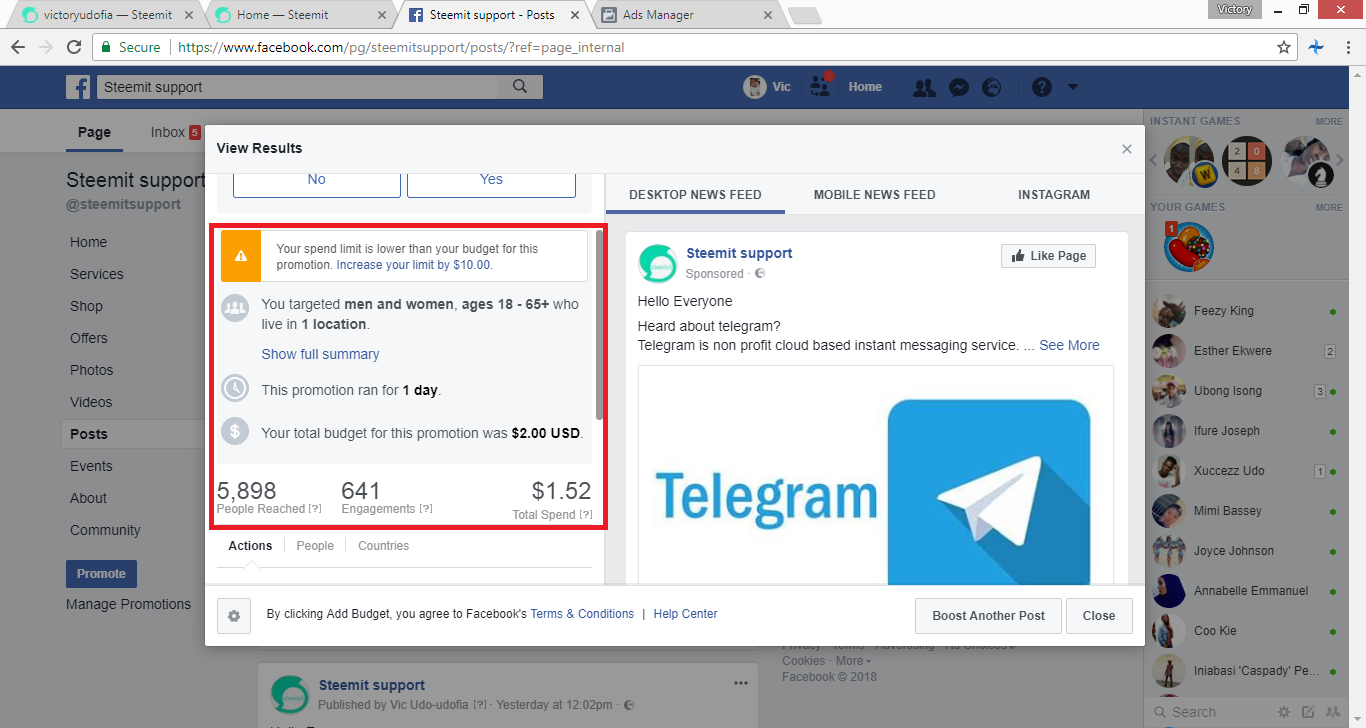Viewport: 1366px width, 728px height.
Task: Click the 2048 instant game icon
Action: (x=1247, y=162)
